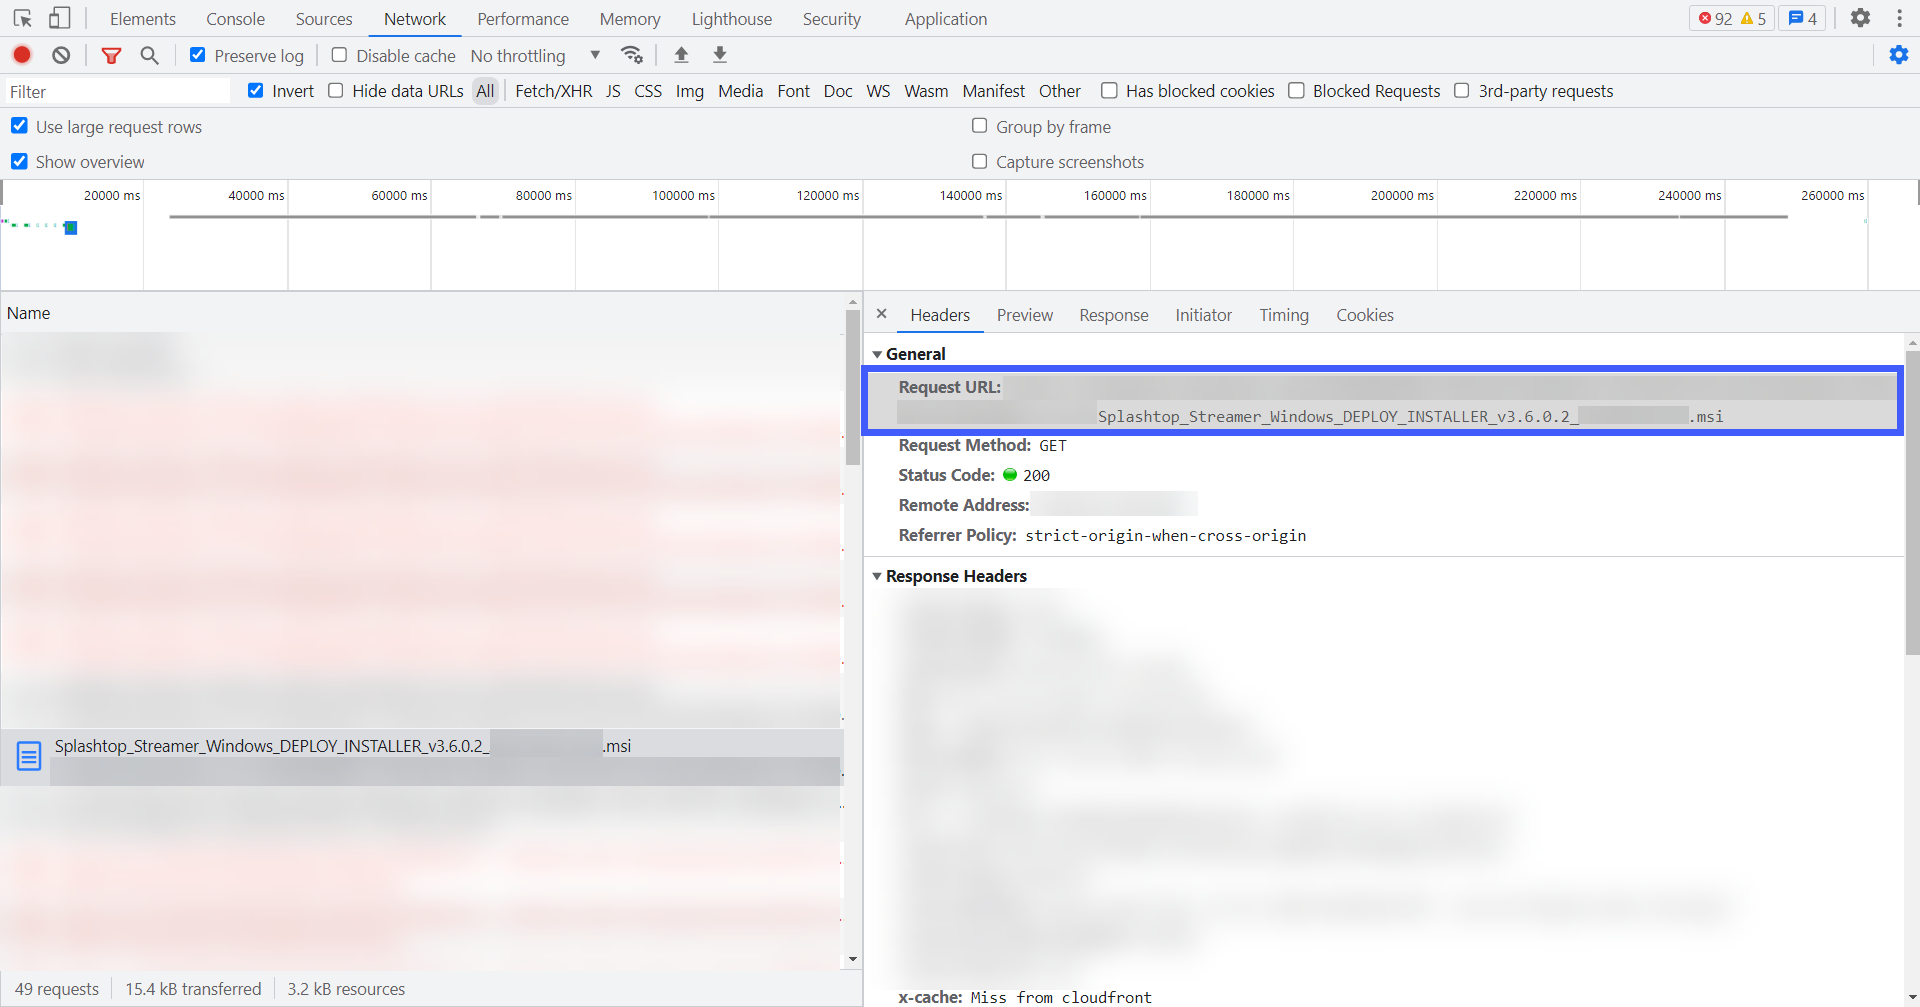Open the Lighthouse tab
Screen dimensions: 1920x1007
click(x=732, y=18)
